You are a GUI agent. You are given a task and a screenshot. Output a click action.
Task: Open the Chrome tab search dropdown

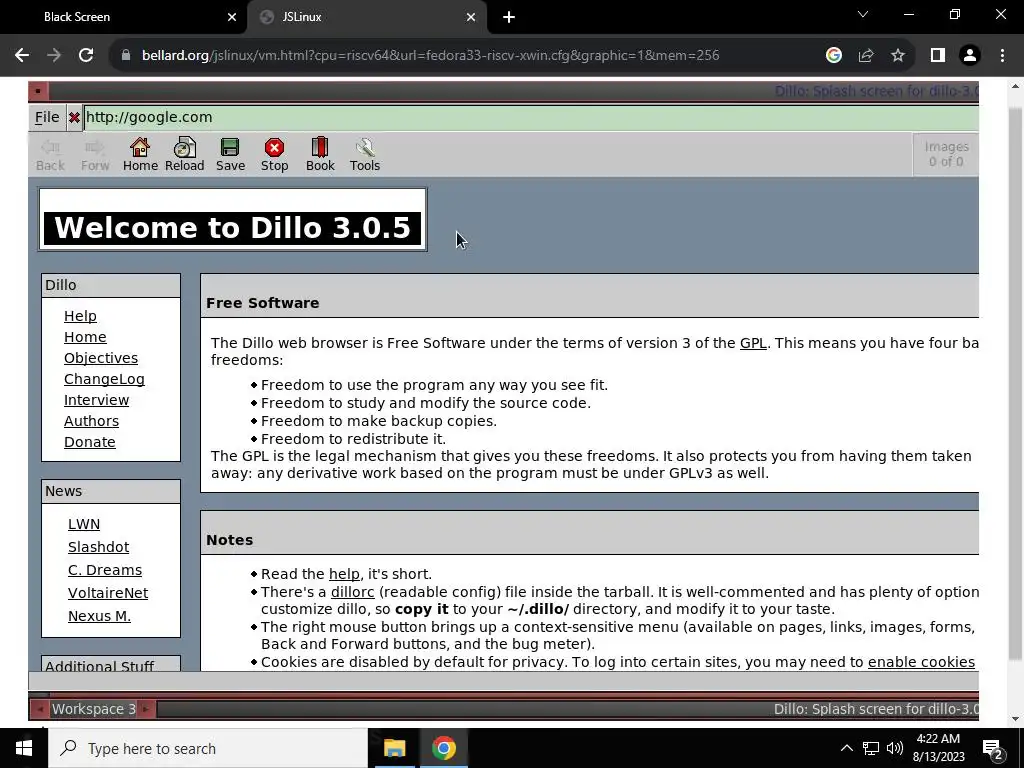863,14
